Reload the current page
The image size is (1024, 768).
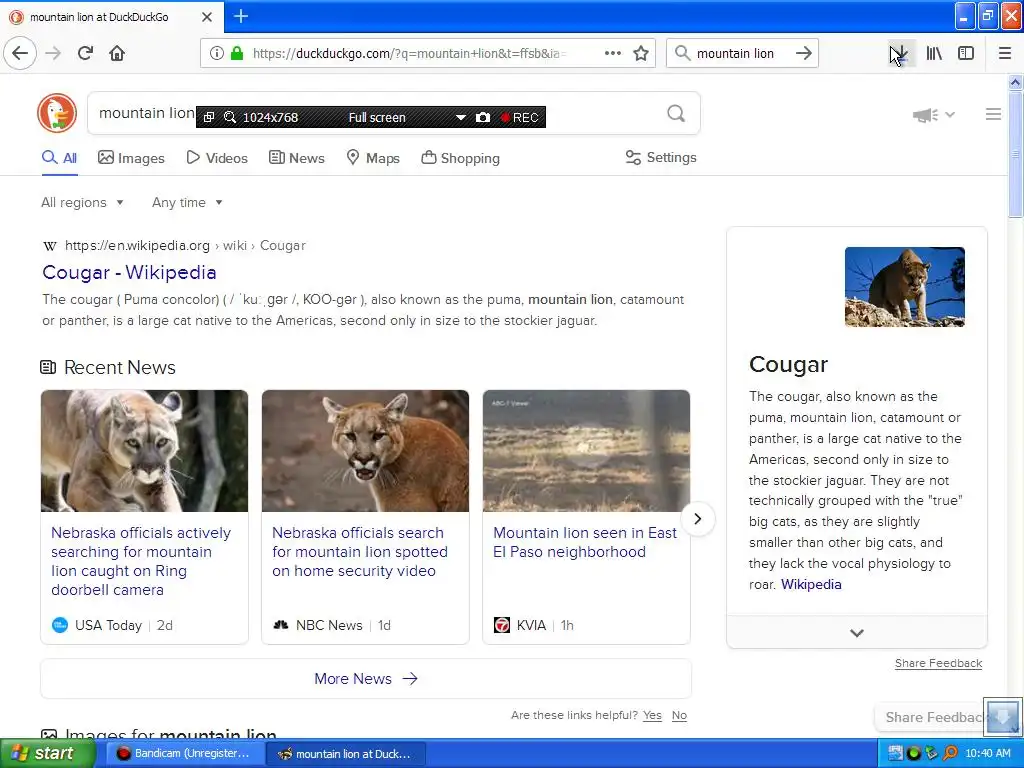tap(85, 53)
